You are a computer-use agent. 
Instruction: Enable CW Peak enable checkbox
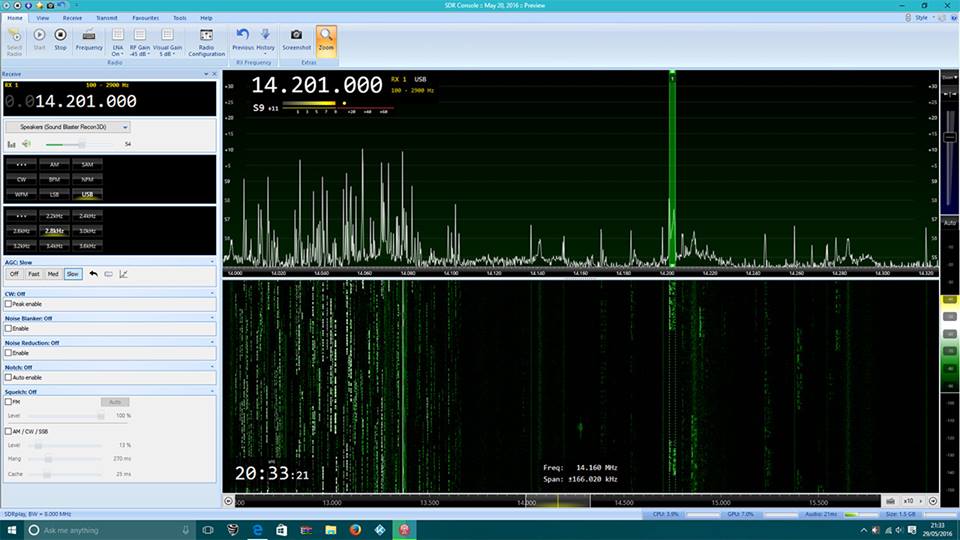(9, 303)
